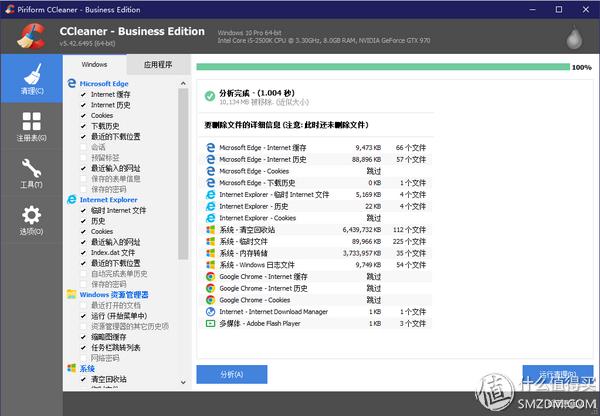
Task: Click the Internet Download Manager row icon
Action: (210, 312)
